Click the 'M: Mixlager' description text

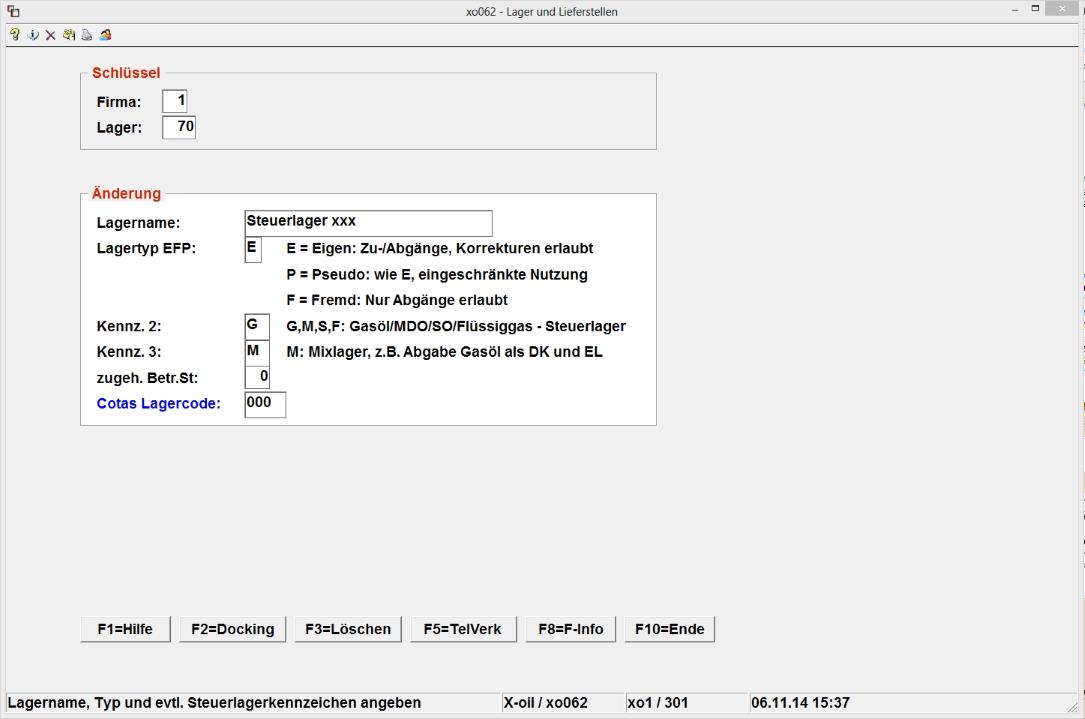(x=444, y=352)
